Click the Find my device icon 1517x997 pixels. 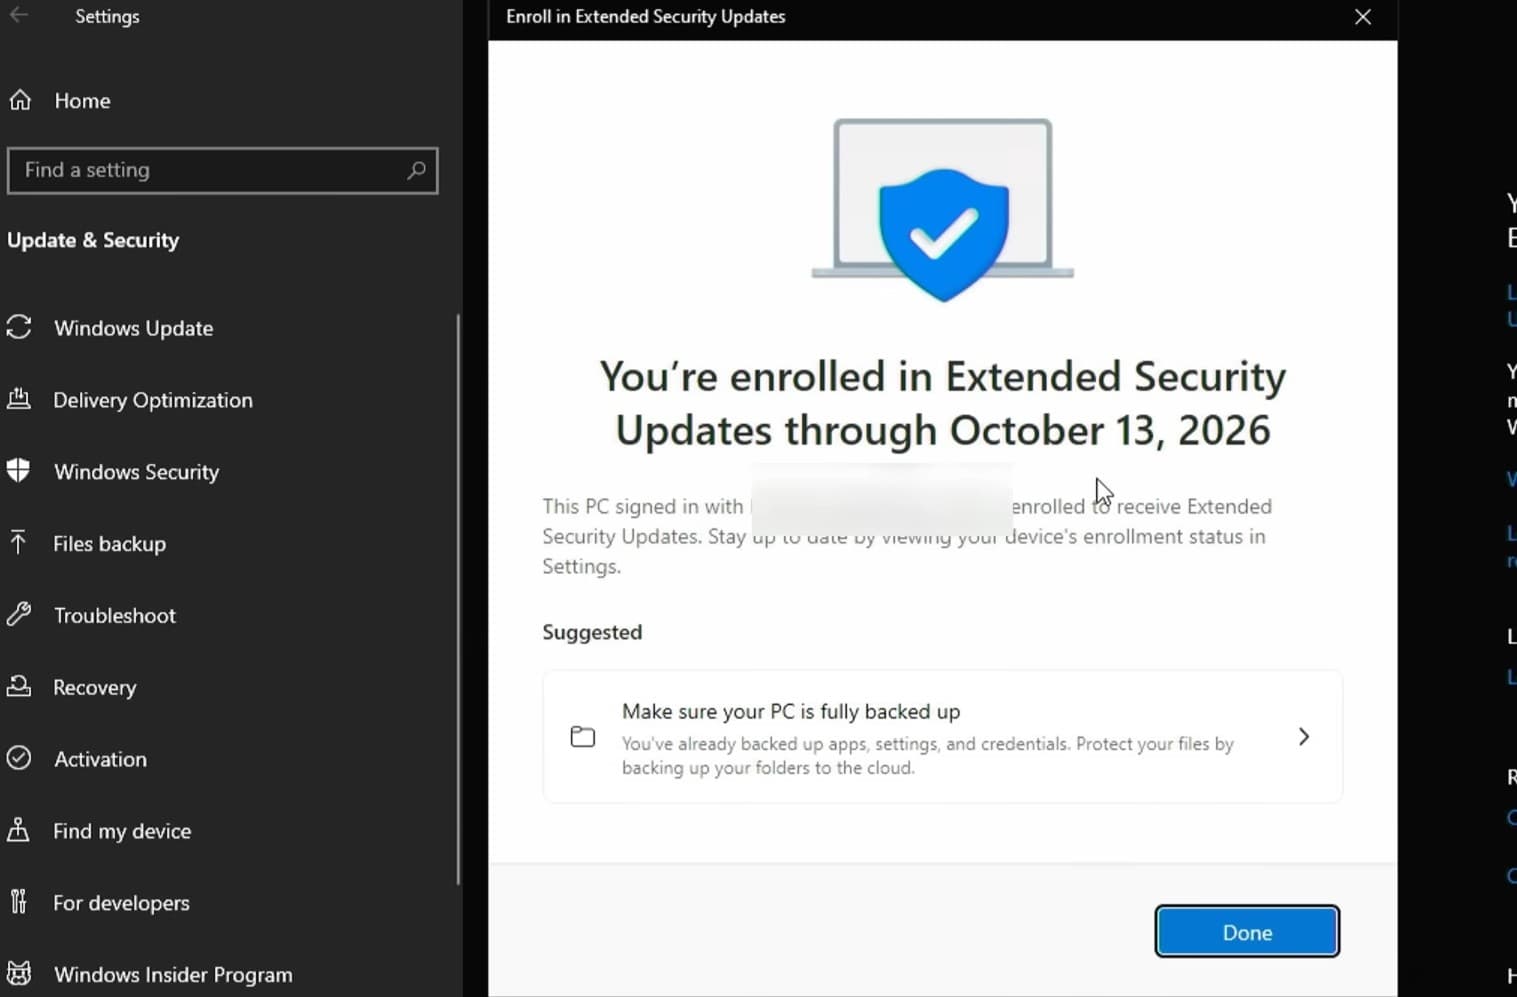coord(20,830)
